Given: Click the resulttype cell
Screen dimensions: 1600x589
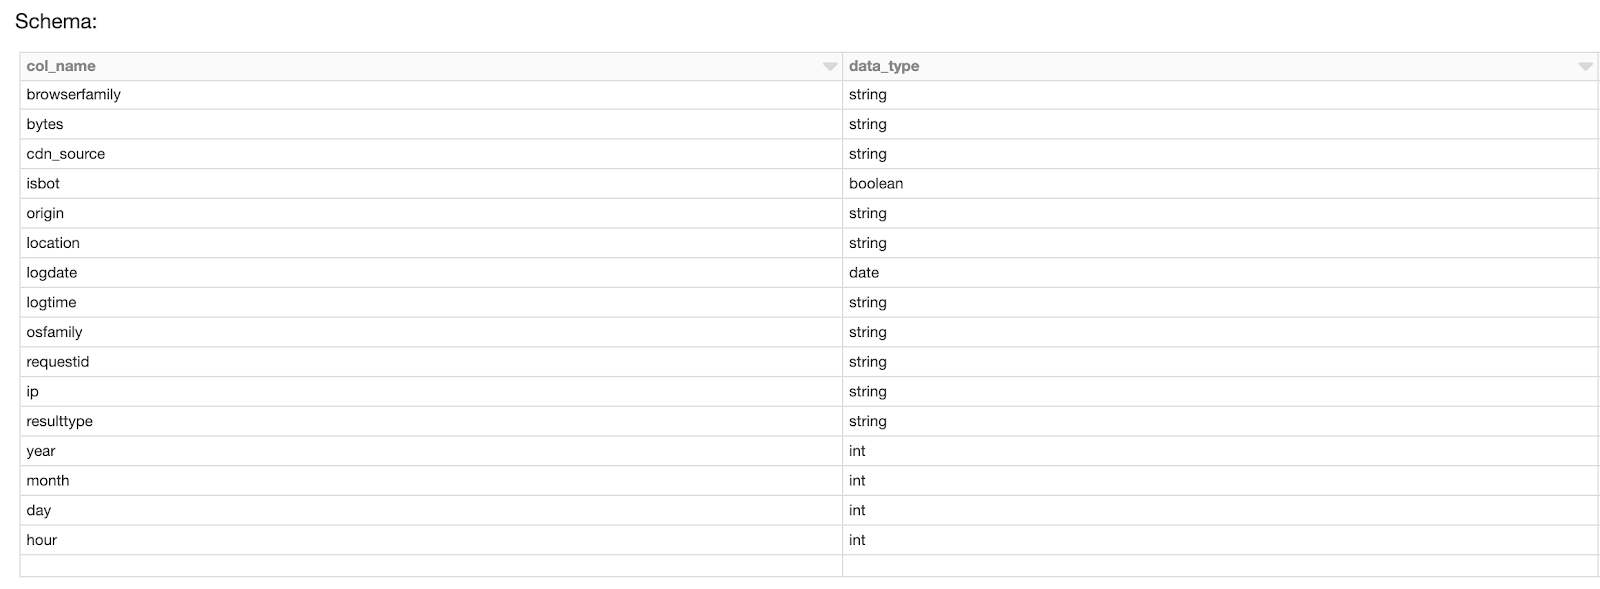Looking at the screenshot, I should point(60,422).
